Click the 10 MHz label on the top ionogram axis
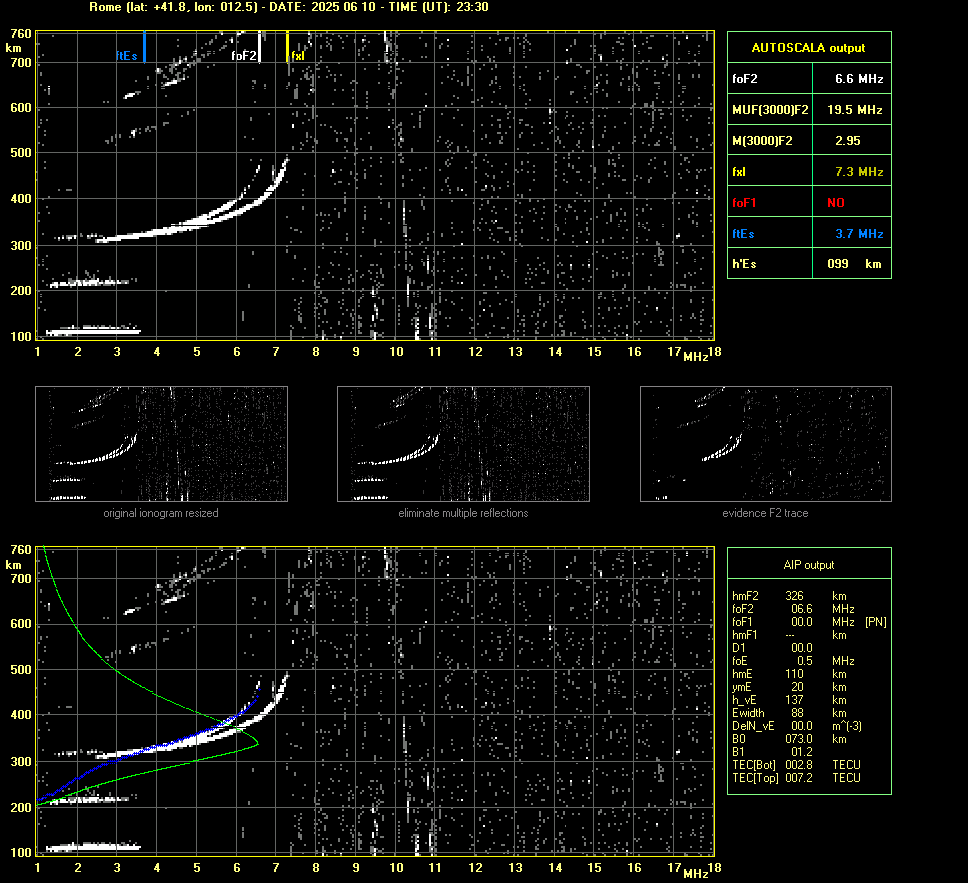The image size is (968, 883). [x=396, y=351]
